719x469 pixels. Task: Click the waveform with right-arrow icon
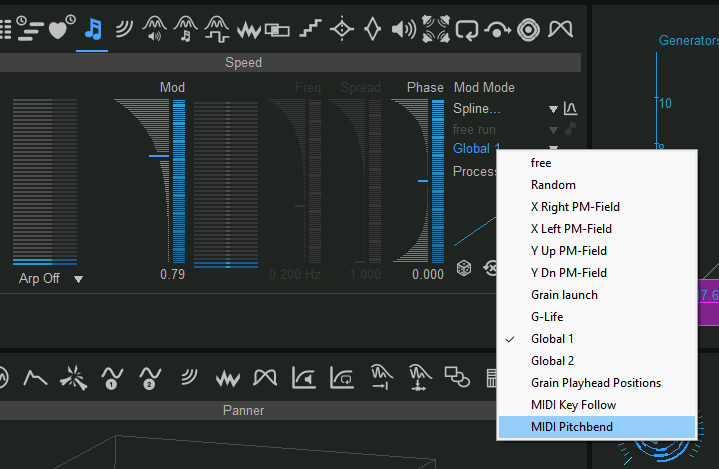pos(381,377)
